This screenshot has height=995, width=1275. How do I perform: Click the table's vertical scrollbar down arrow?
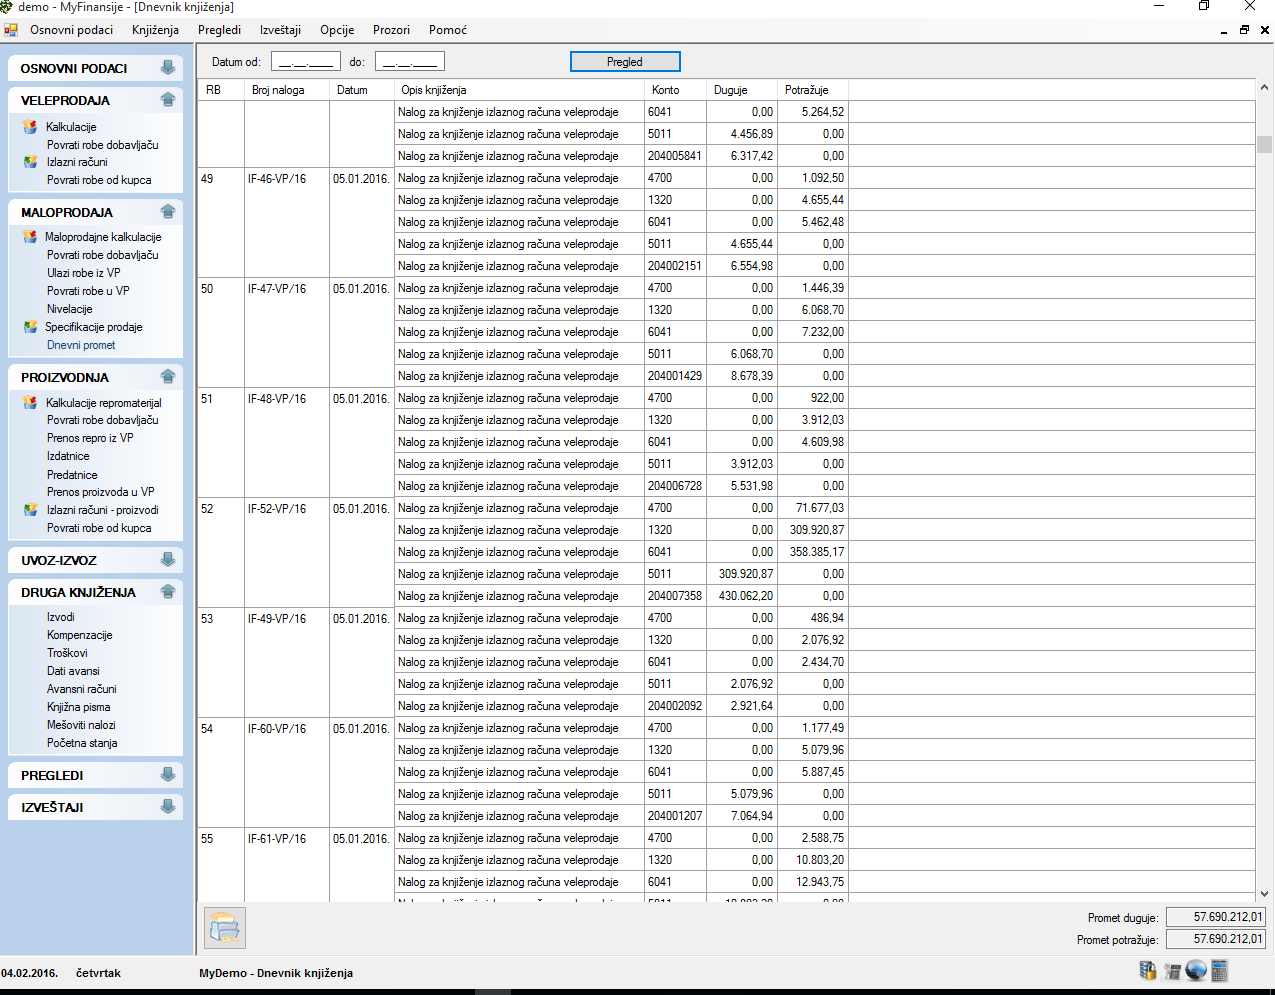(1264, 894)
